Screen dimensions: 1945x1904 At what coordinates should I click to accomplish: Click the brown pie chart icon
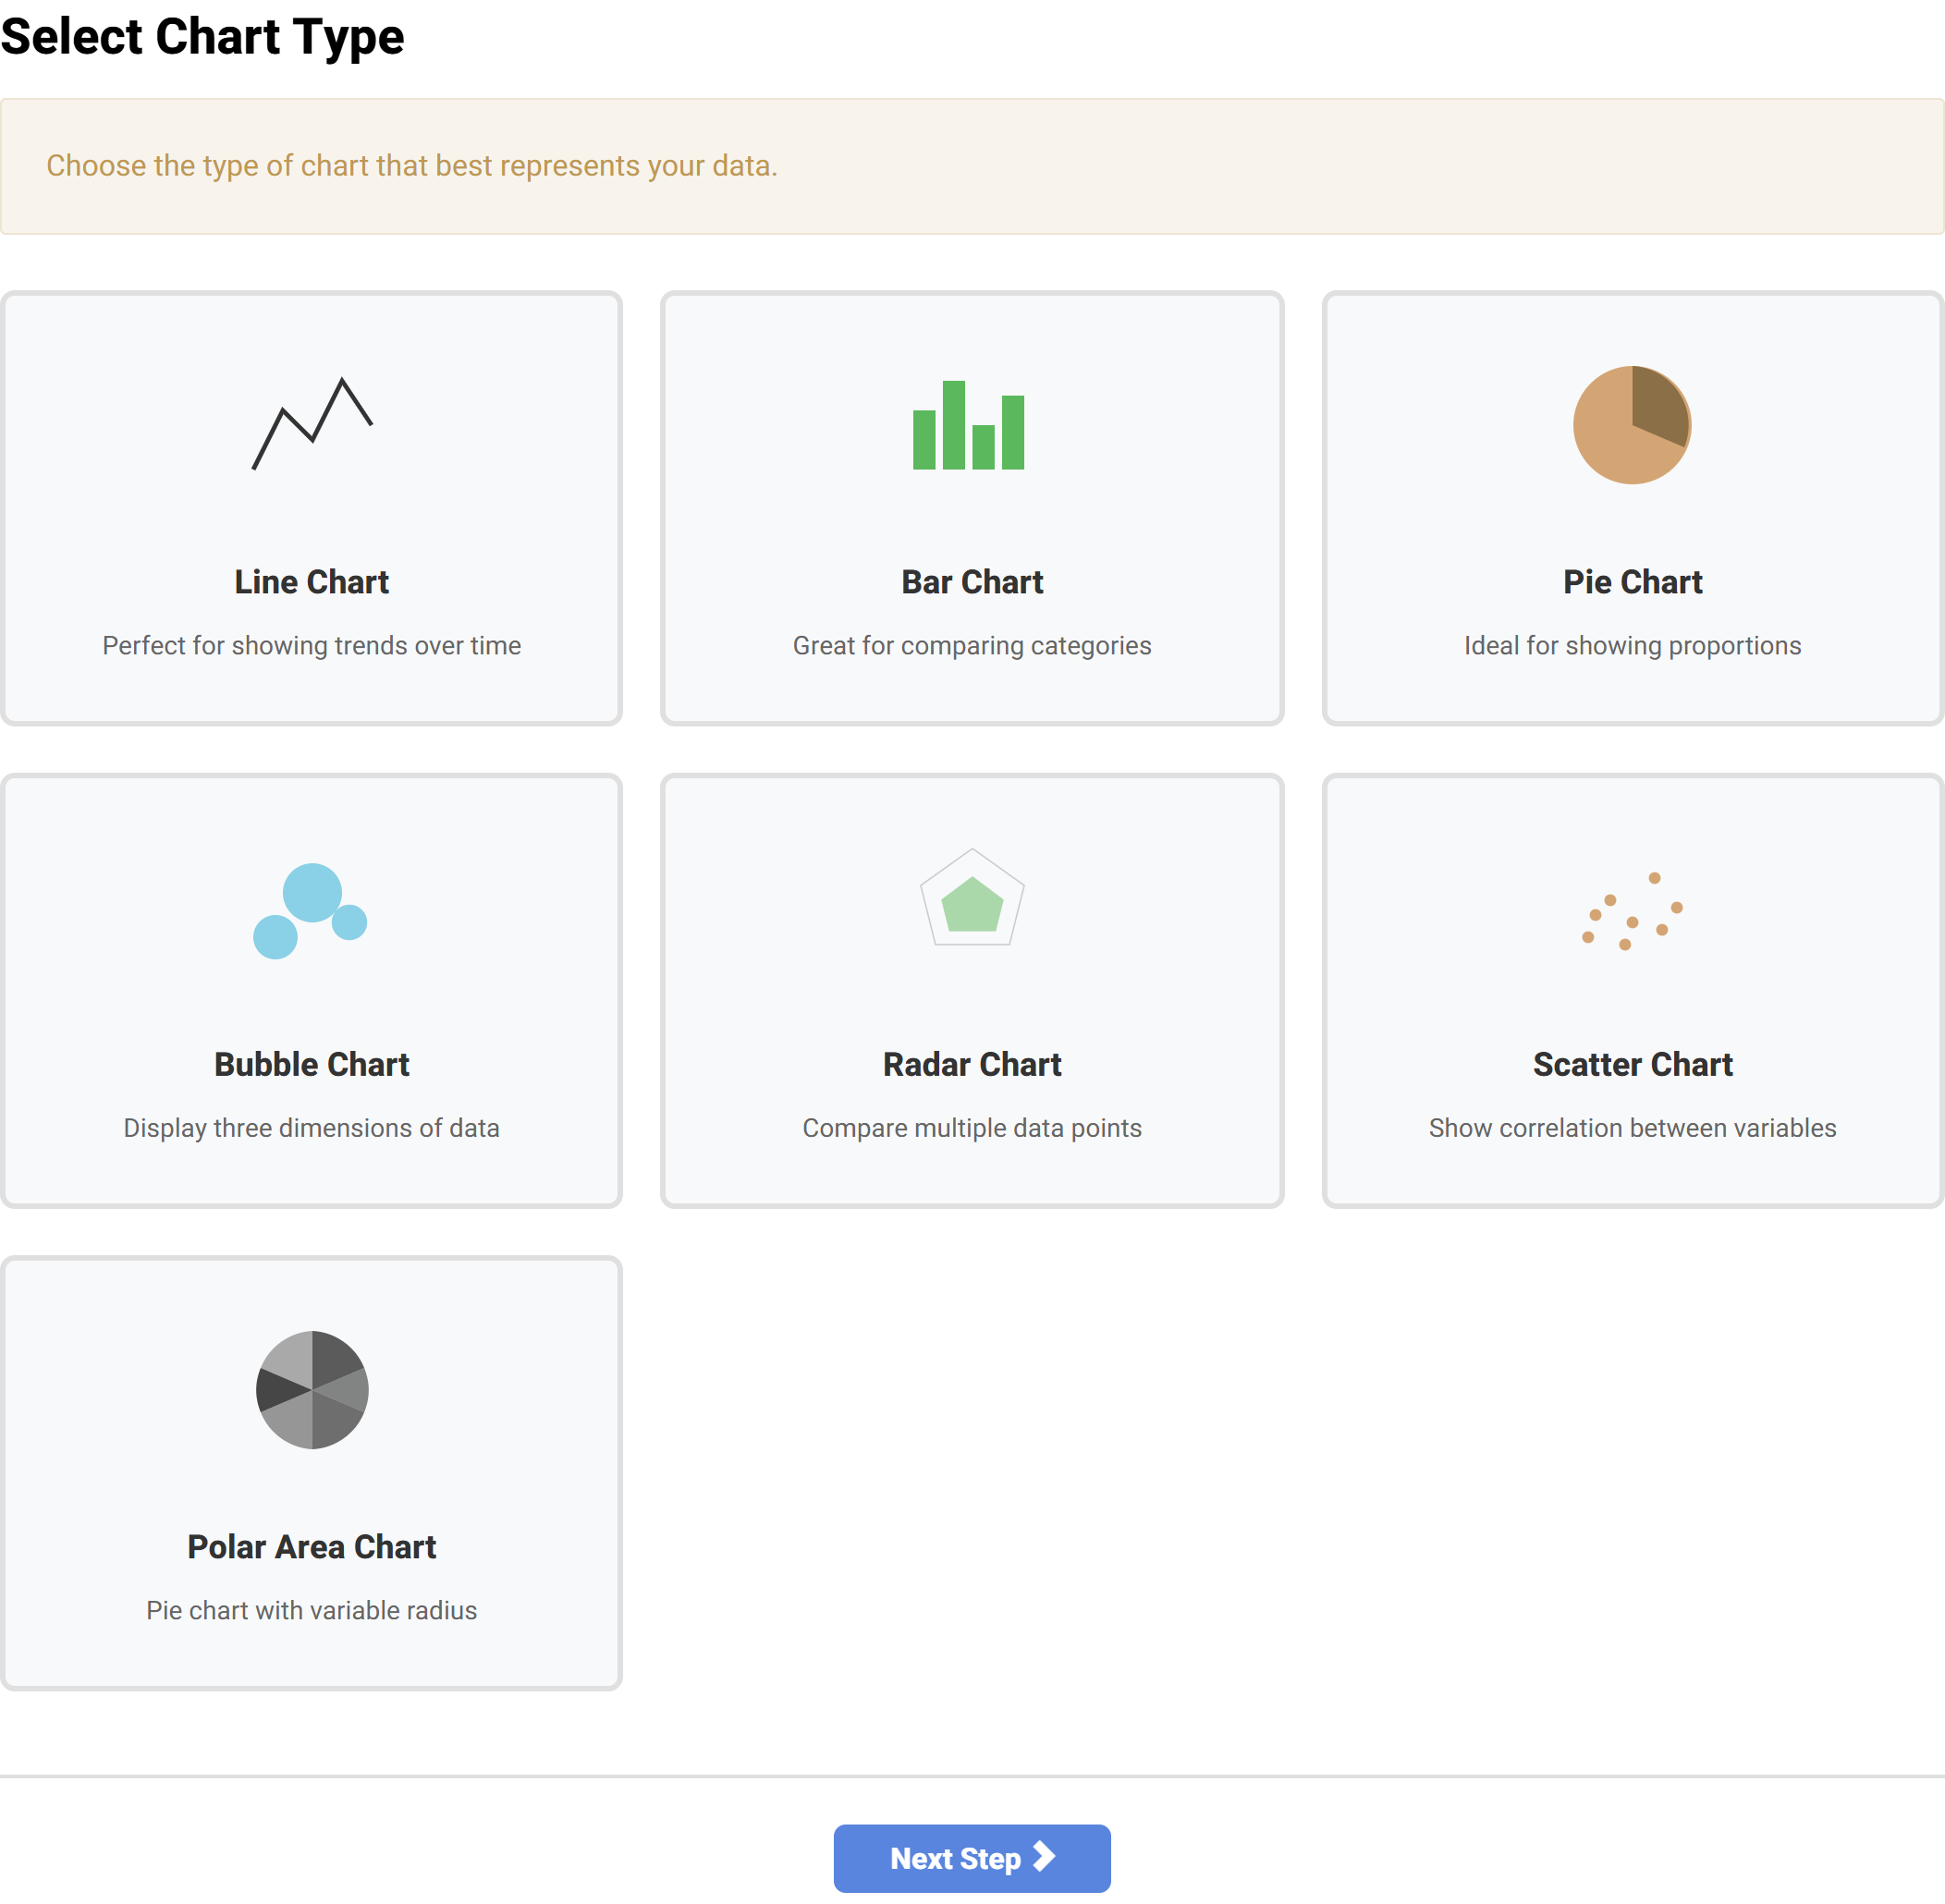[1632, 425]
